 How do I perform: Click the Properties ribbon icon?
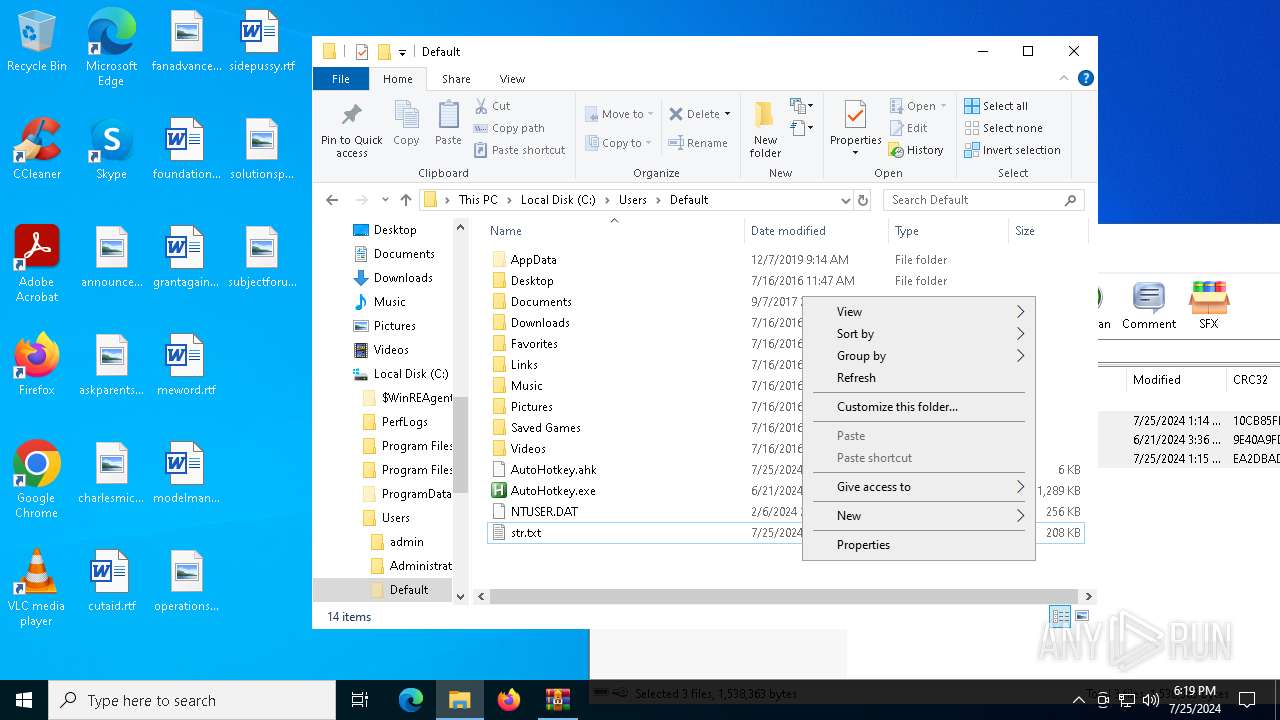pos(855,129)
